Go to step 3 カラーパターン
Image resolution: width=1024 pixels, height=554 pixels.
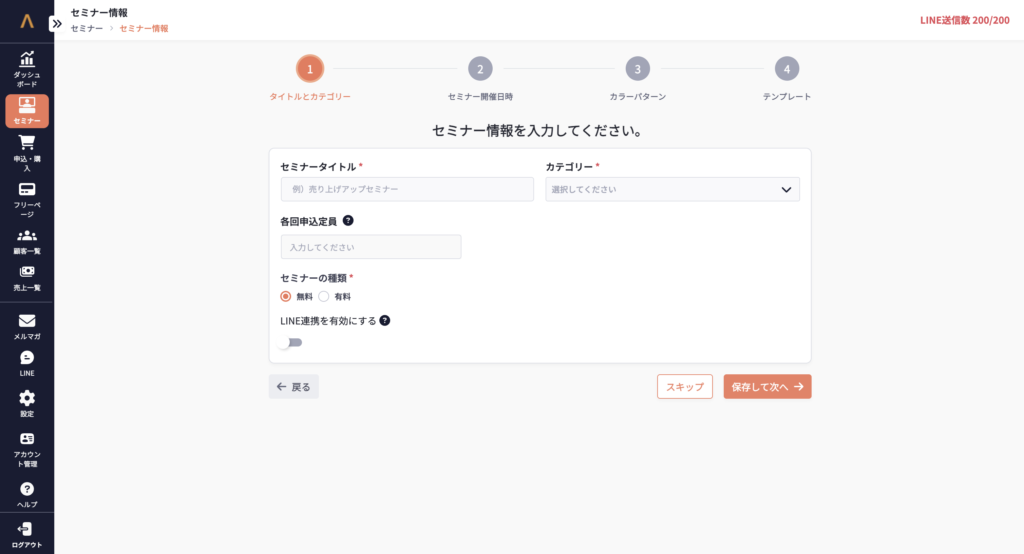637,69
